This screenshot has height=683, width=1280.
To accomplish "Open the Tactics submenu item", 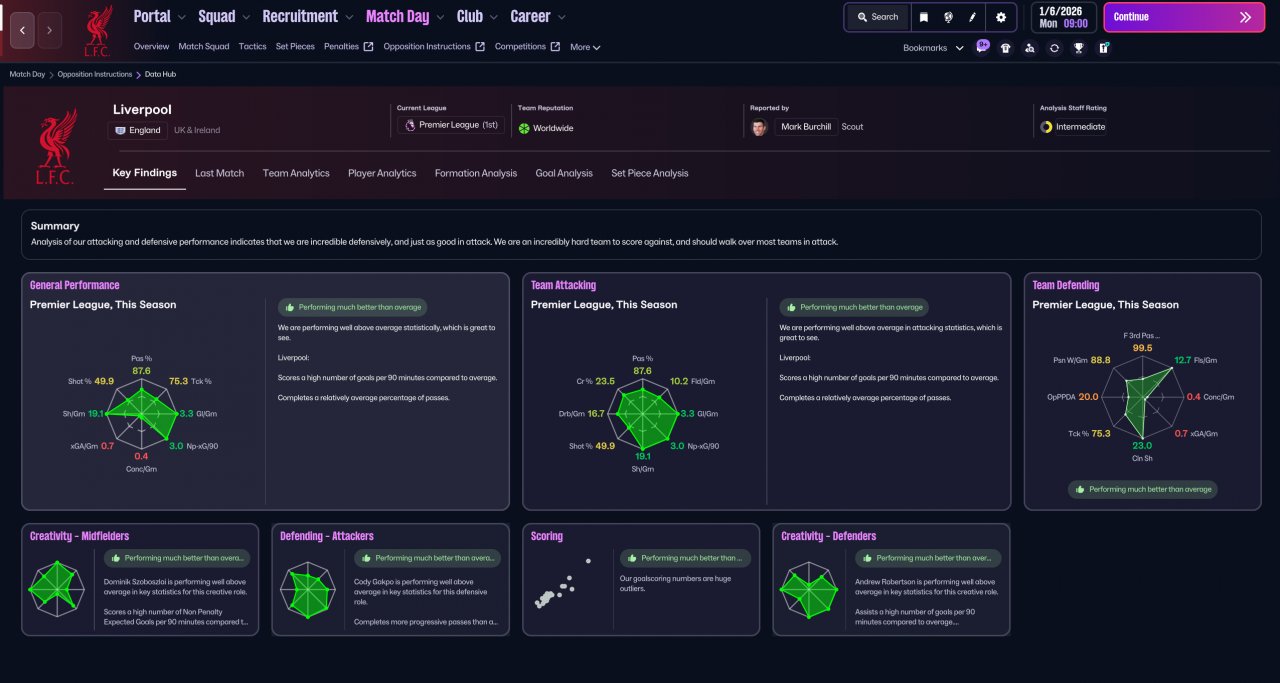I will [x=253, y=46].
